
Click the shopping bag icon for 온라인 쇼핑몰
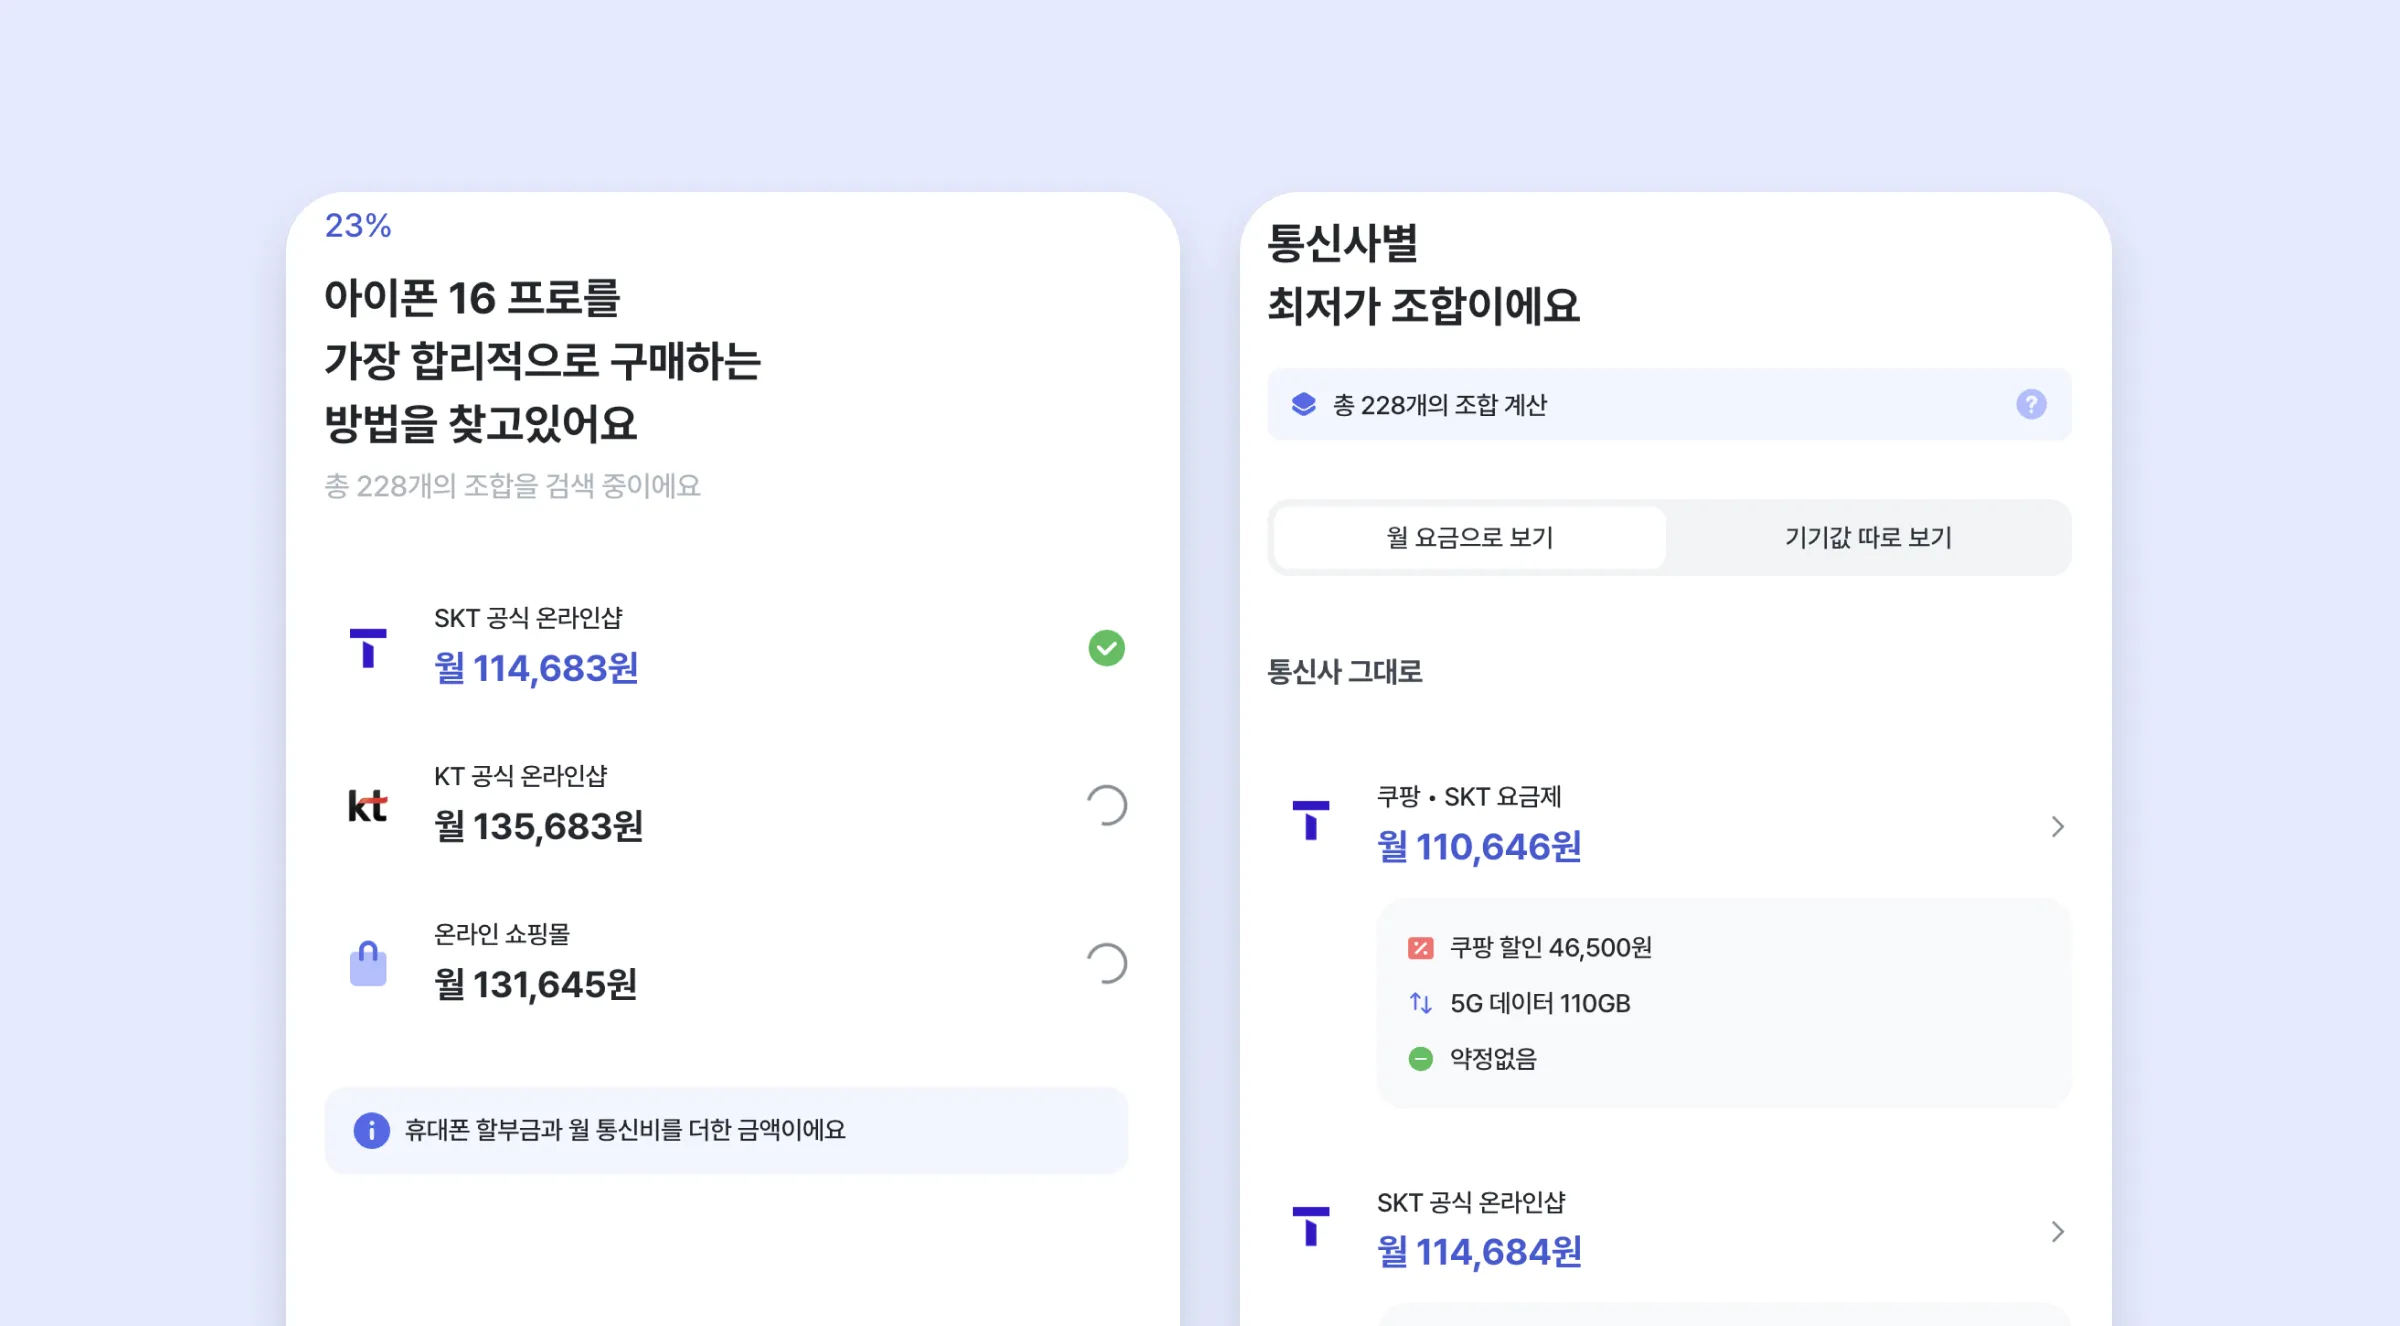(368, 964)
